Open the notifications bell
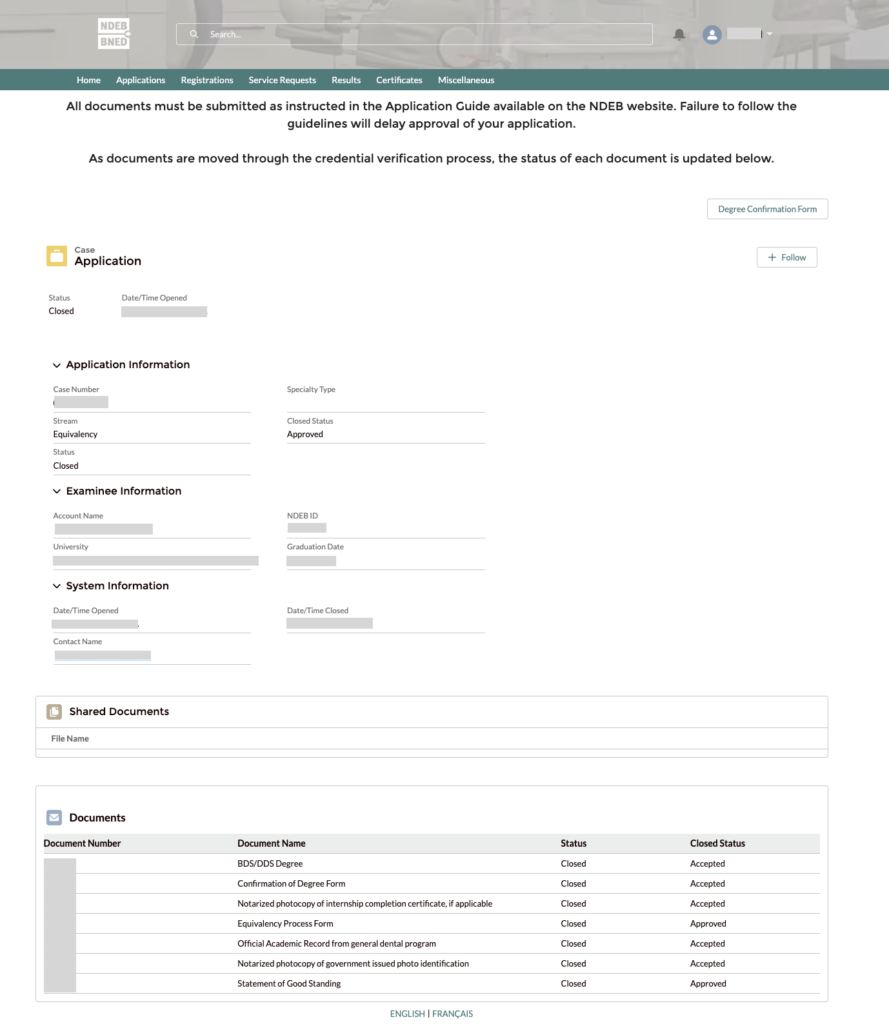Viewport: 889px width, 1024px height. [680, 34]
